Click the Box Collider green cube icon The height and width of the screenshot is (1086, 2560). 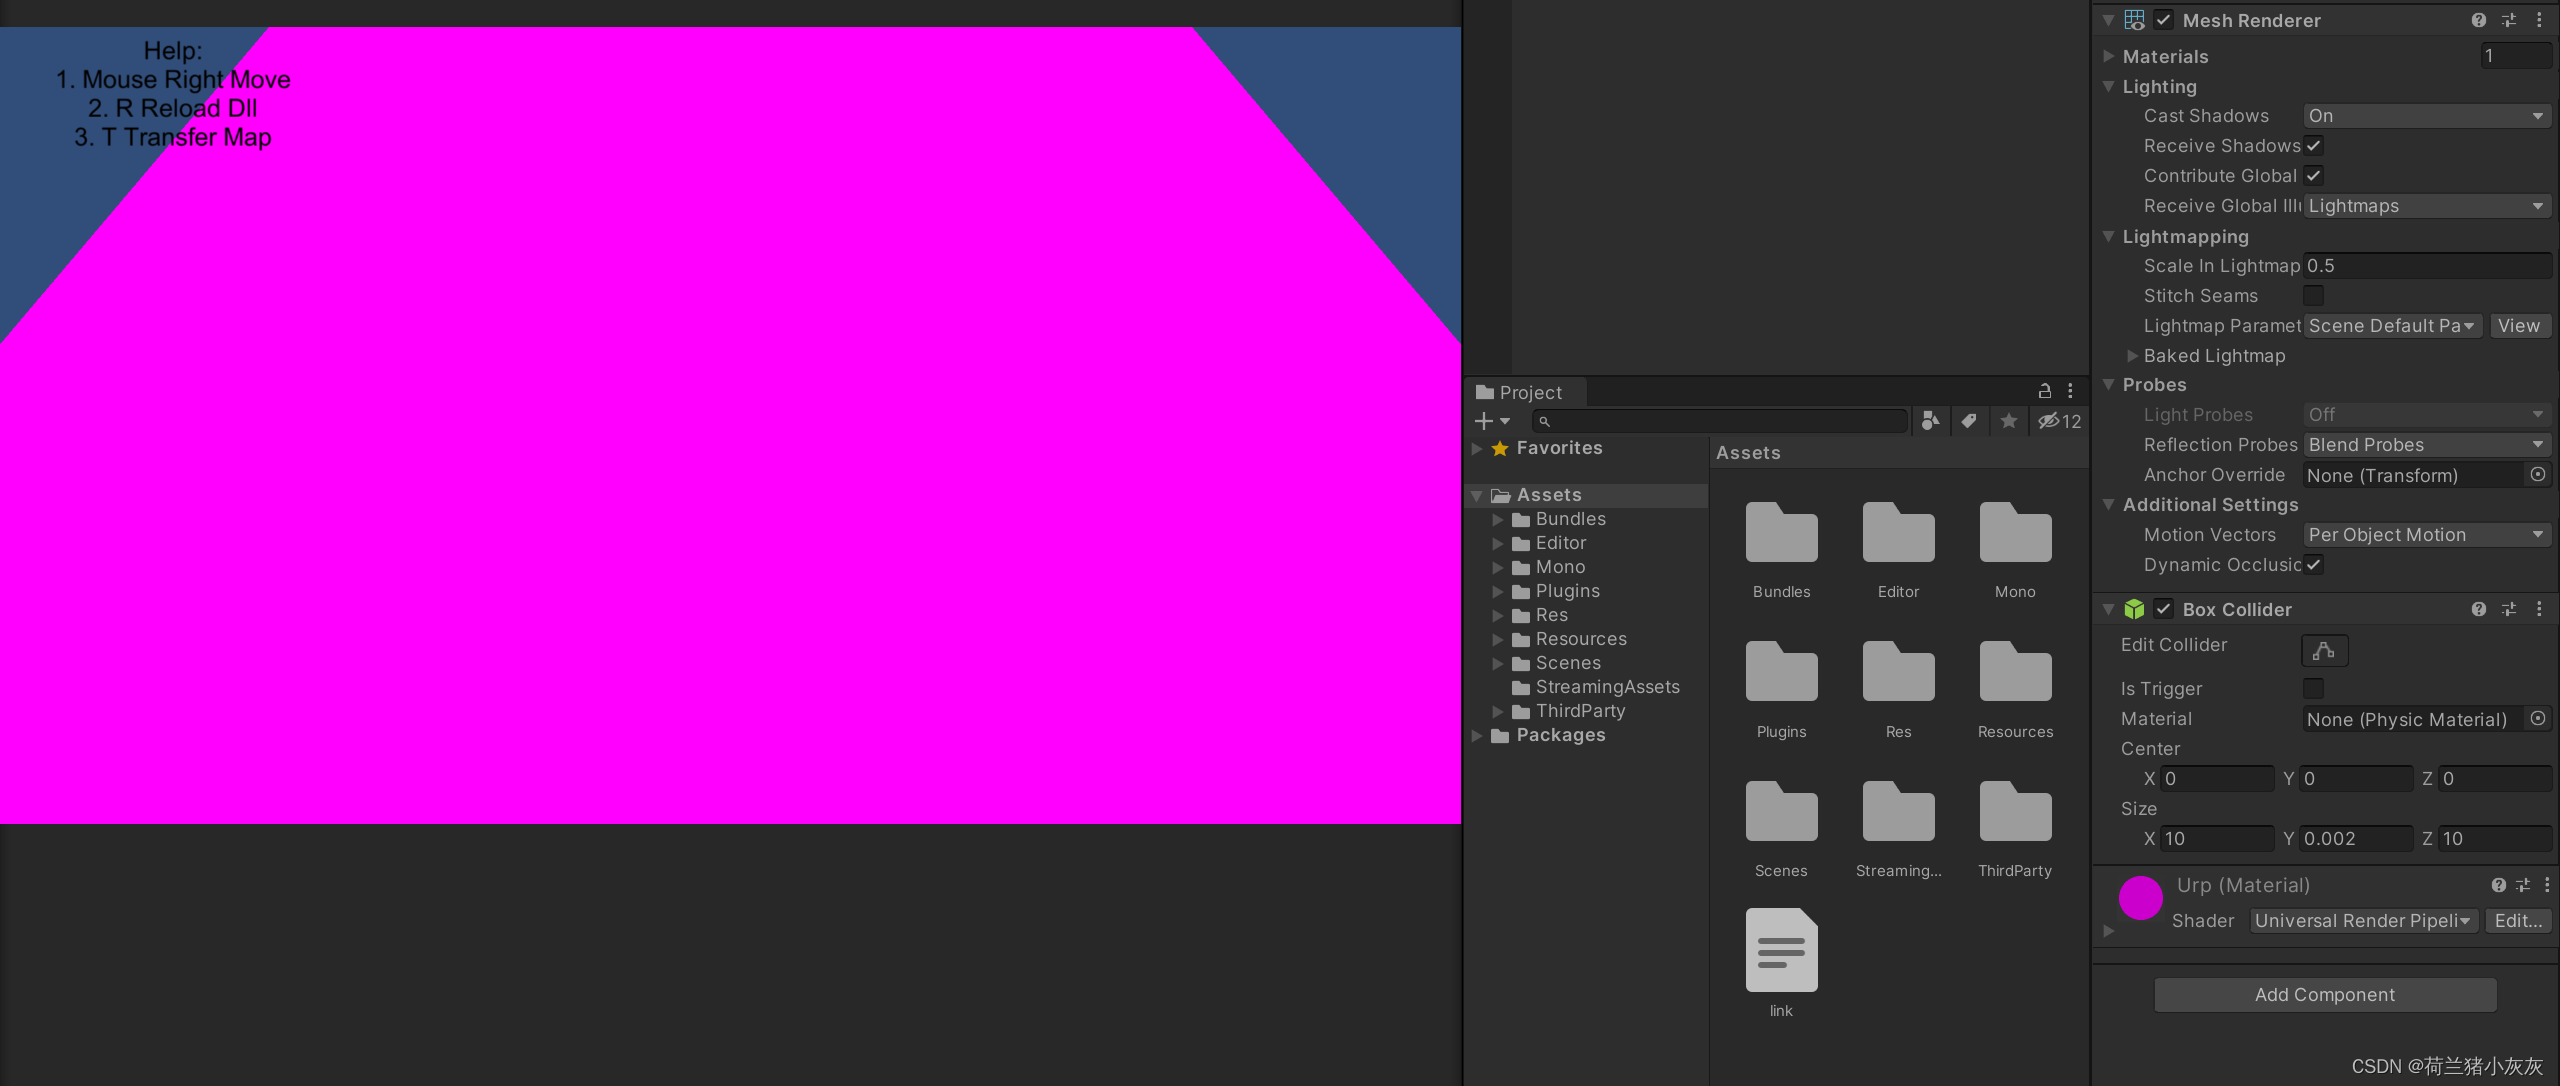[x=2134, y=609]
